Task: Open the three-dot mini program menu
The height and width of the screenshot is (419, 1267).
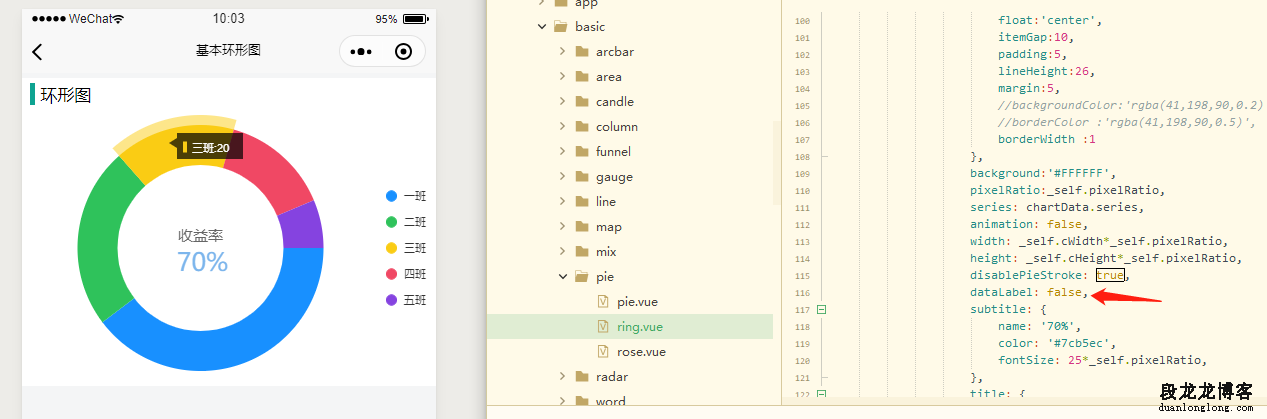Action: coord(361,52)
